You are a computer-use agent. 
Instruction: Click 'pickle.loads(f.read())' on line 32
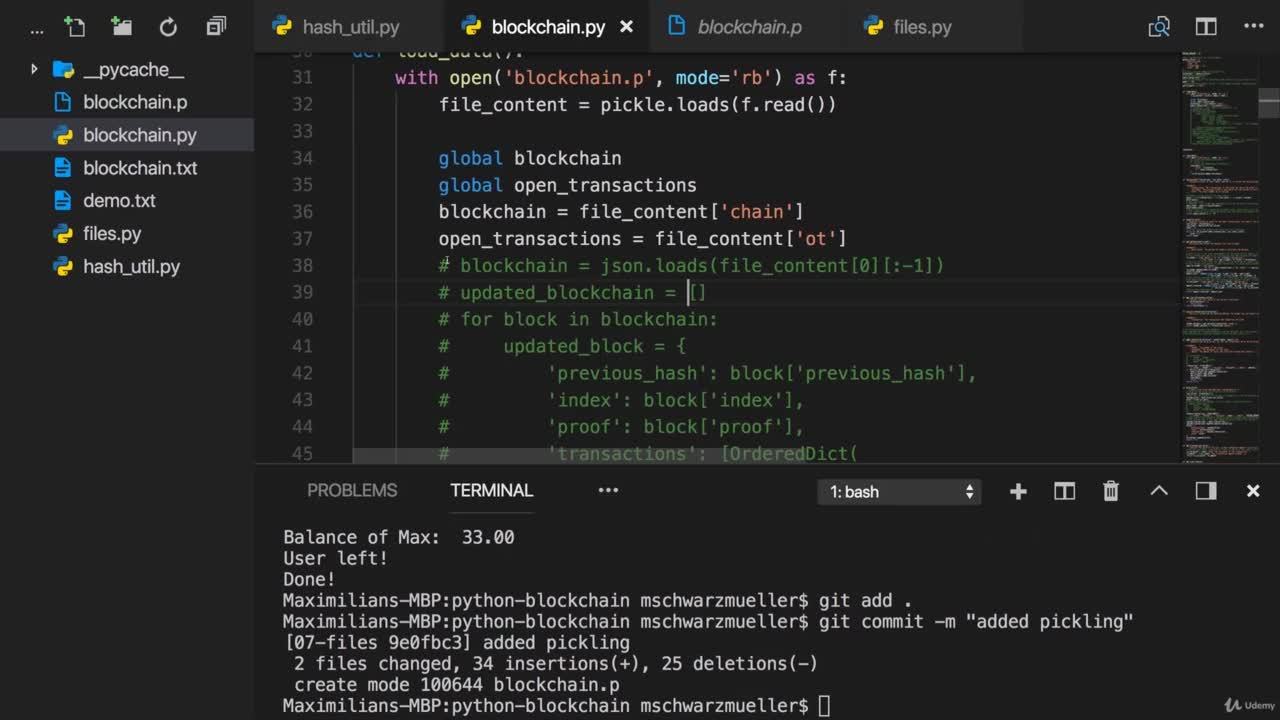click(x=718, y=104)
